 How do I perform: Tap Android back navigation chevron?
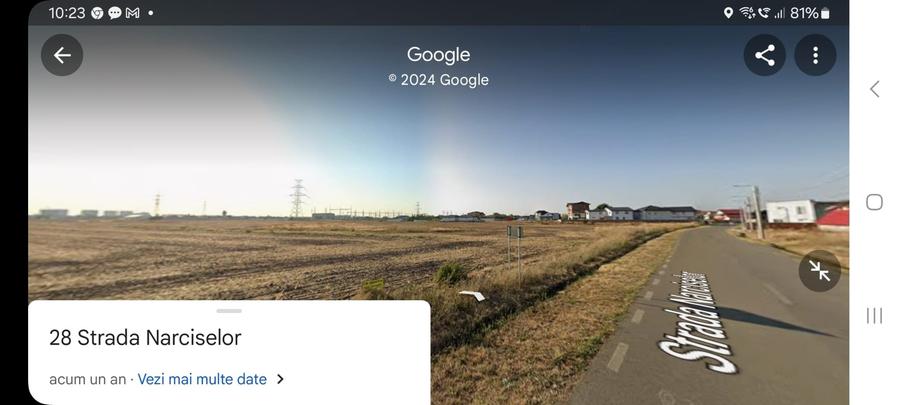click(x=874, y=89)
